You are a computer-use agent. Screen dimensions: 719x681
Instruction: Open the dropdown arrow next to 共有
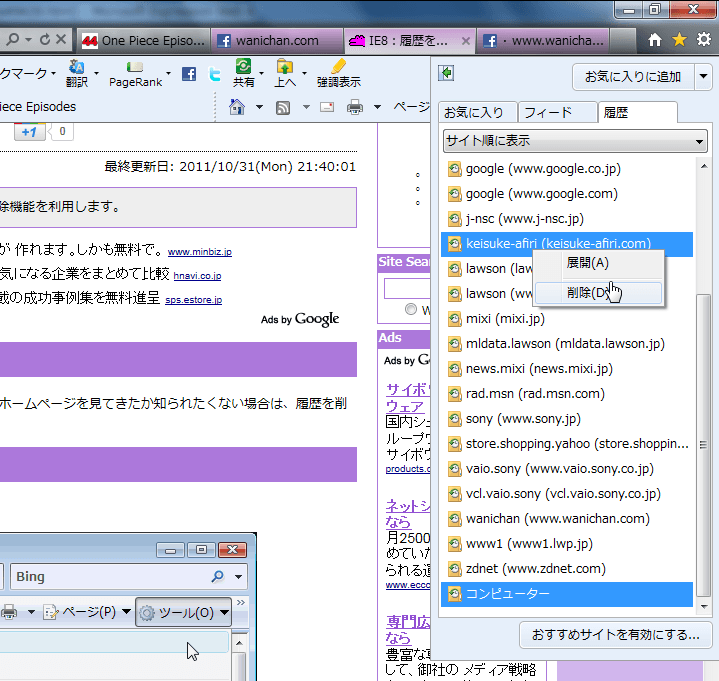(261, 73)
